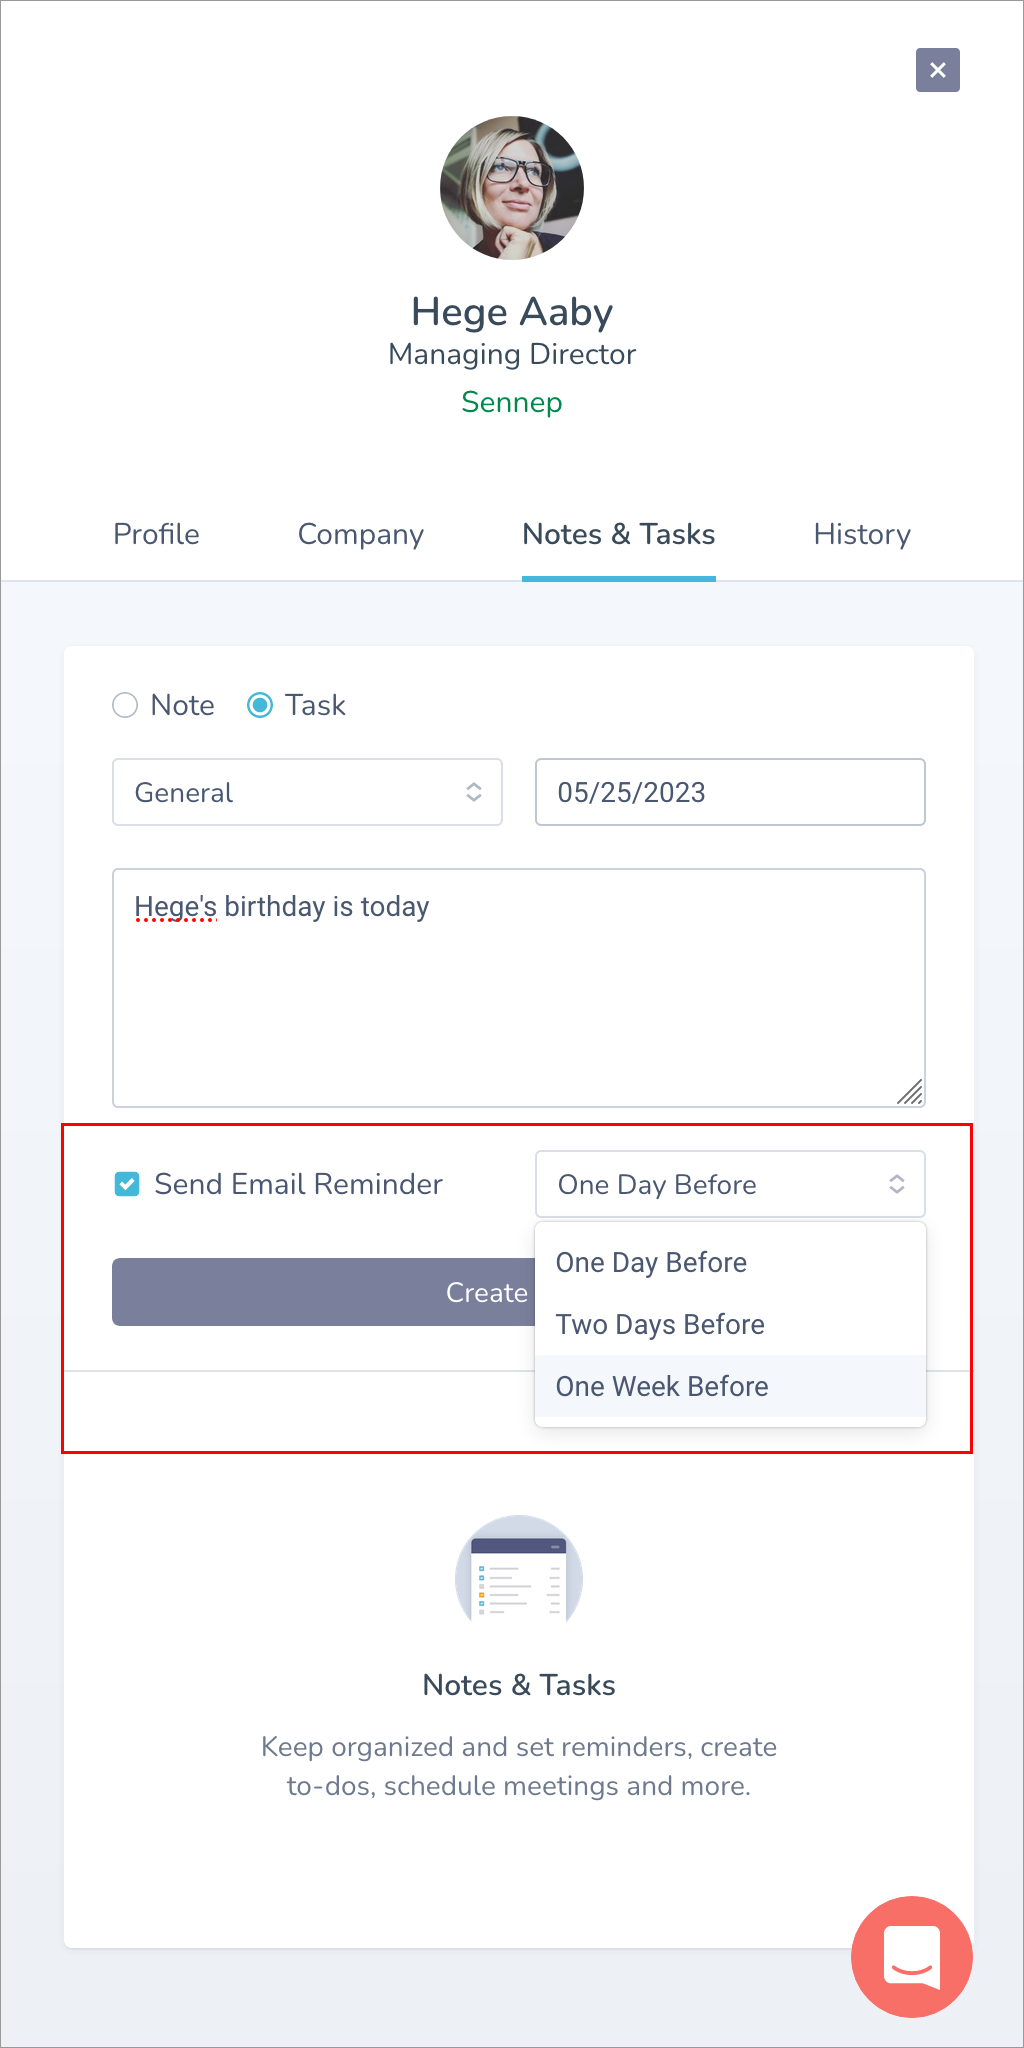
Task: Click the Create button
Action: point(324,1292)
